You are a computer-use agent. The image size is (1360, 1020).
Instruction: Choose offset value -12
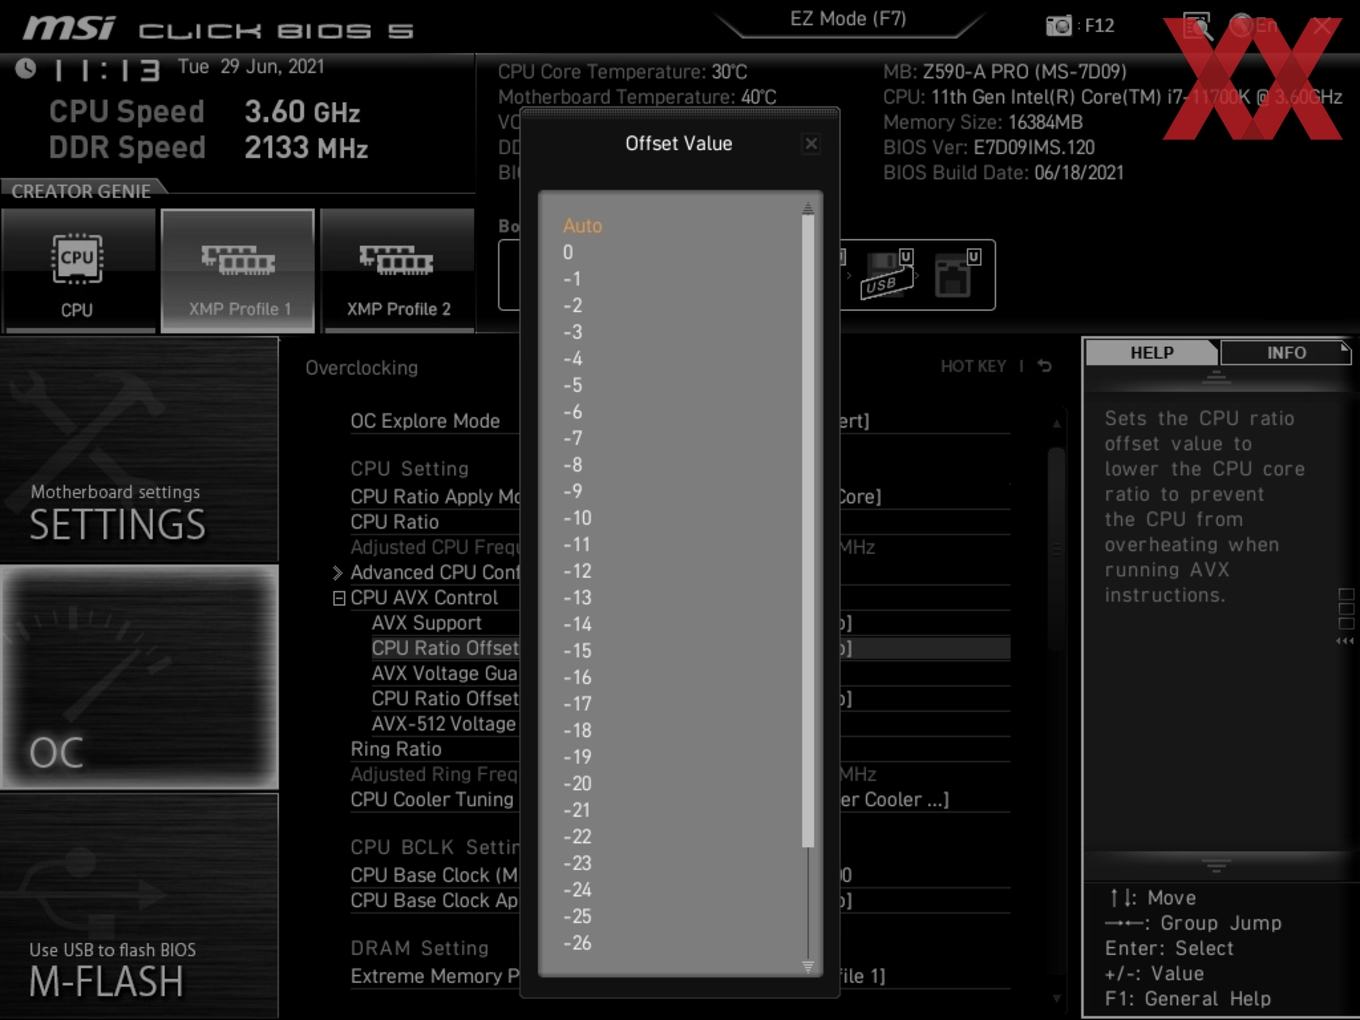577,571
